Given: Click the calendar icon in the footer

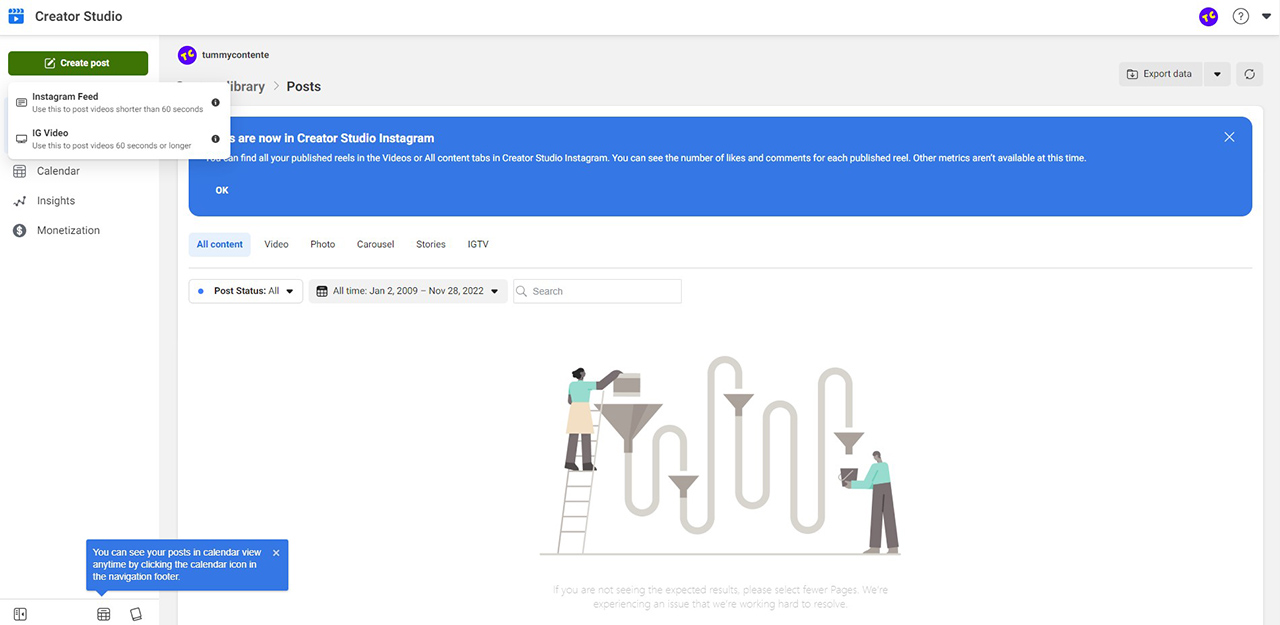Looking at the screenshot, I should tap(103, 614).
